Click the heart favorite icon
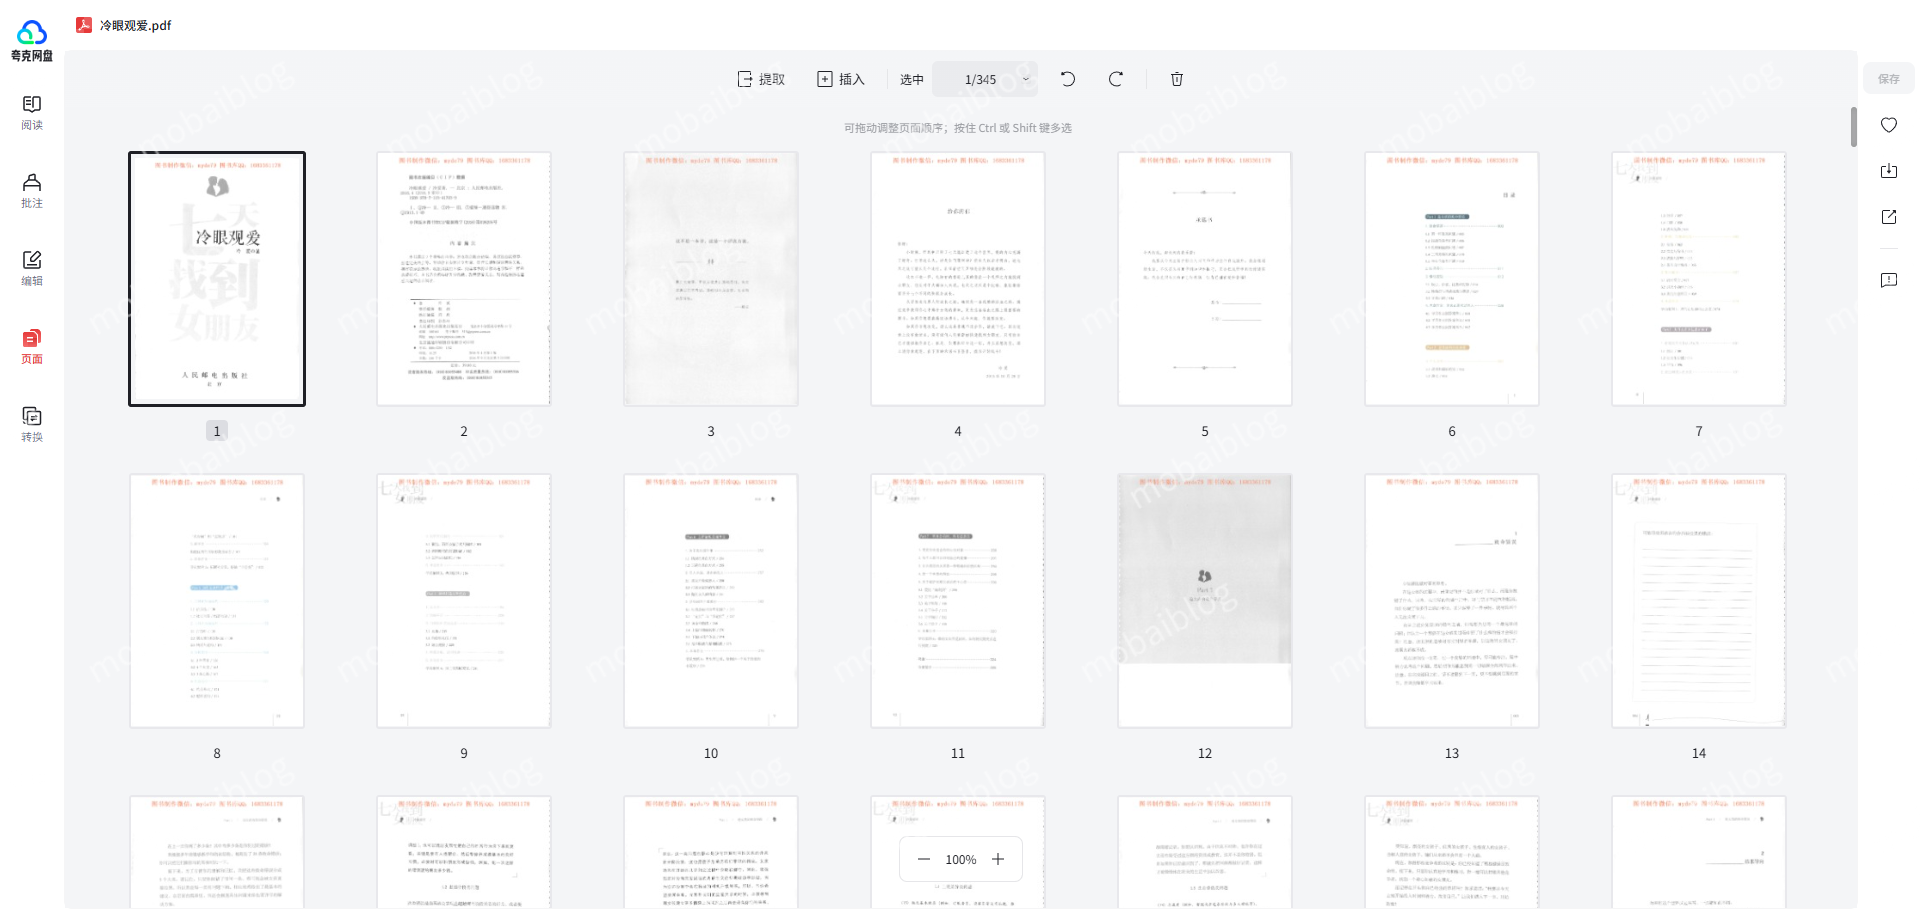Image resolution: width=1920 pixels, height=919 pixels. (x=1888, y=125)
